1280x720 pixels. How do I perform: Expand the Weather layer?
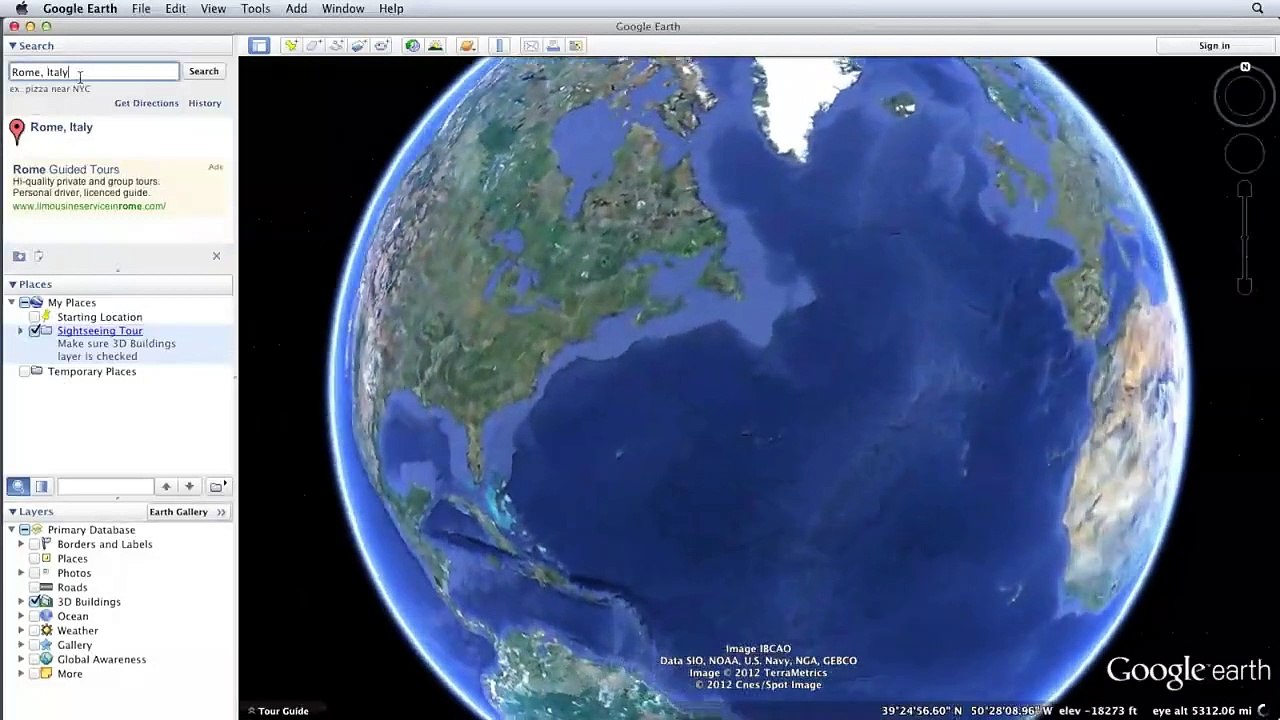point(21,631)
